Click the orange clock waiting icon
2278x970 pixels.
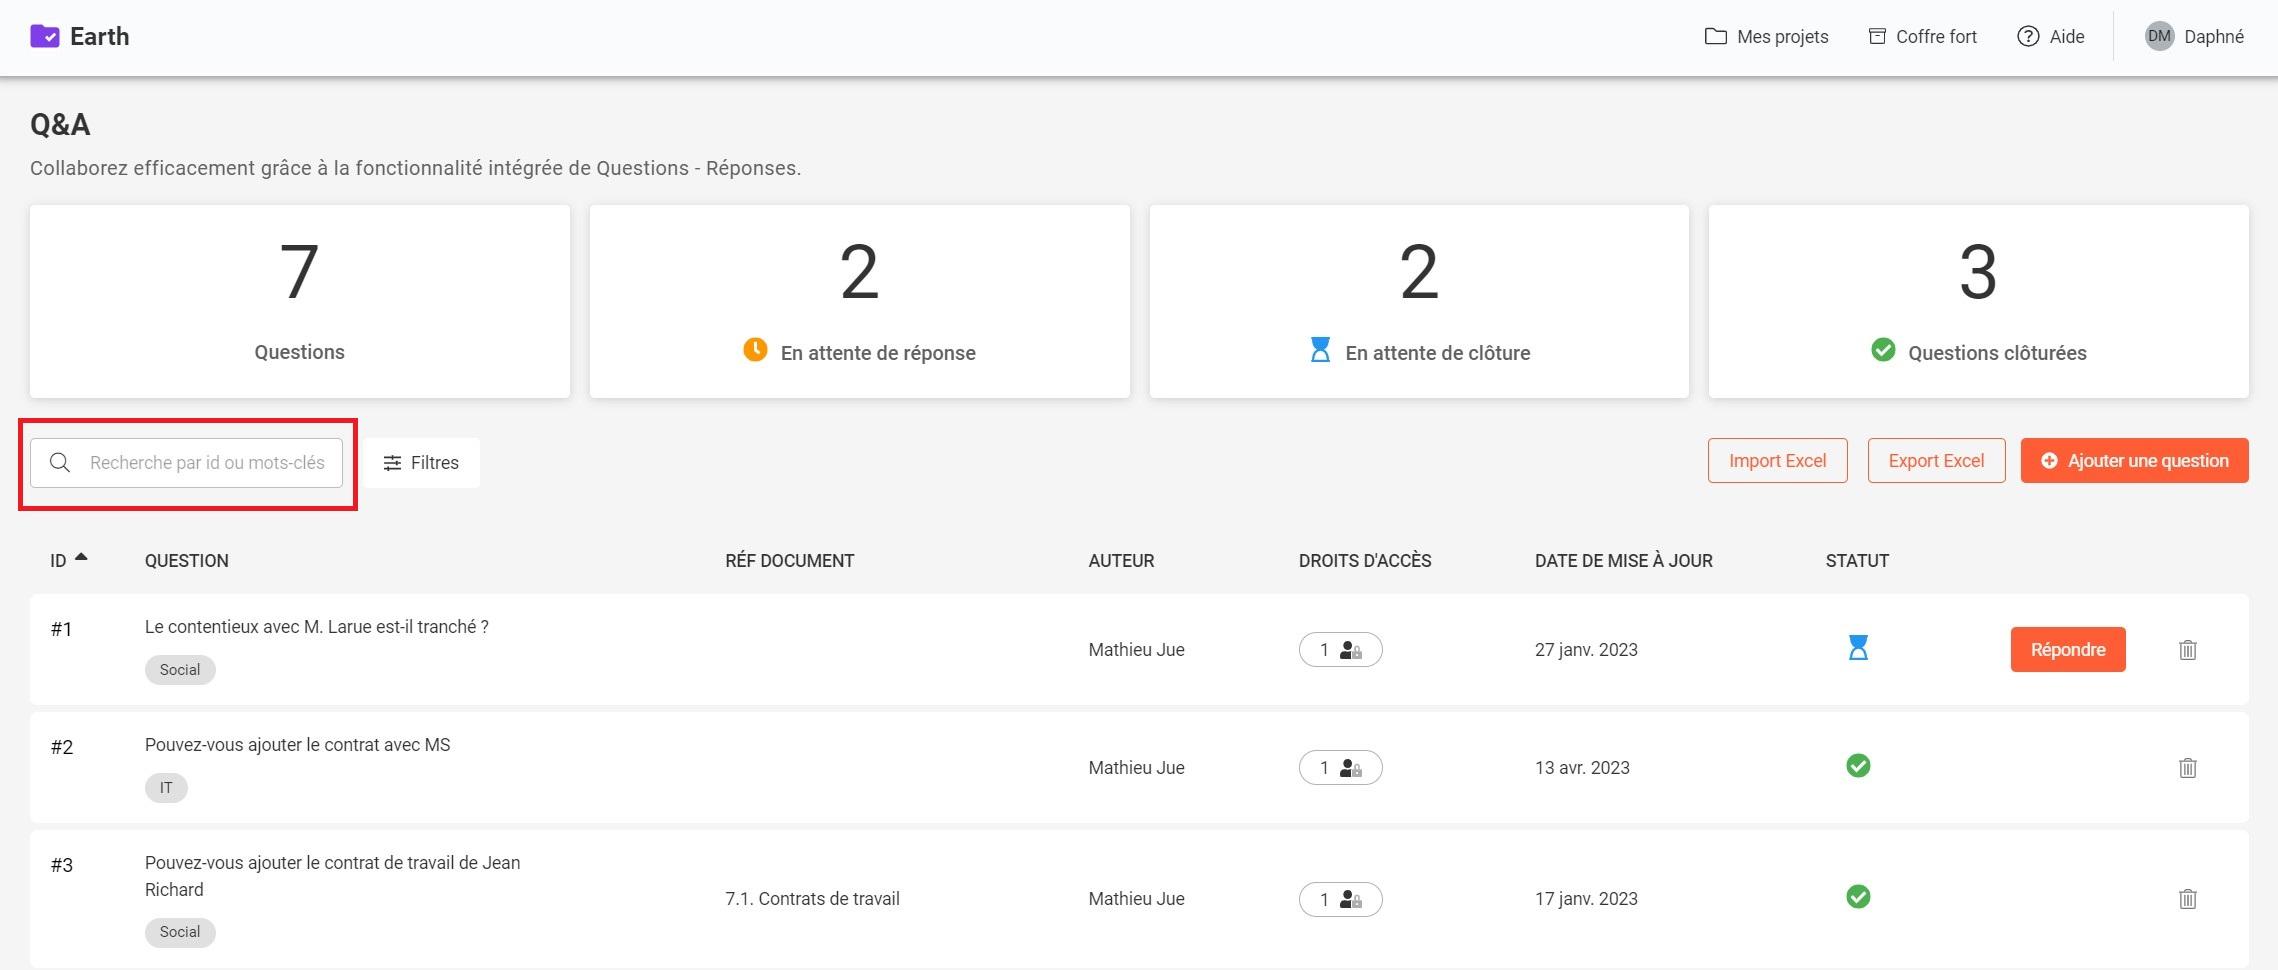click(x=755, y=350)
